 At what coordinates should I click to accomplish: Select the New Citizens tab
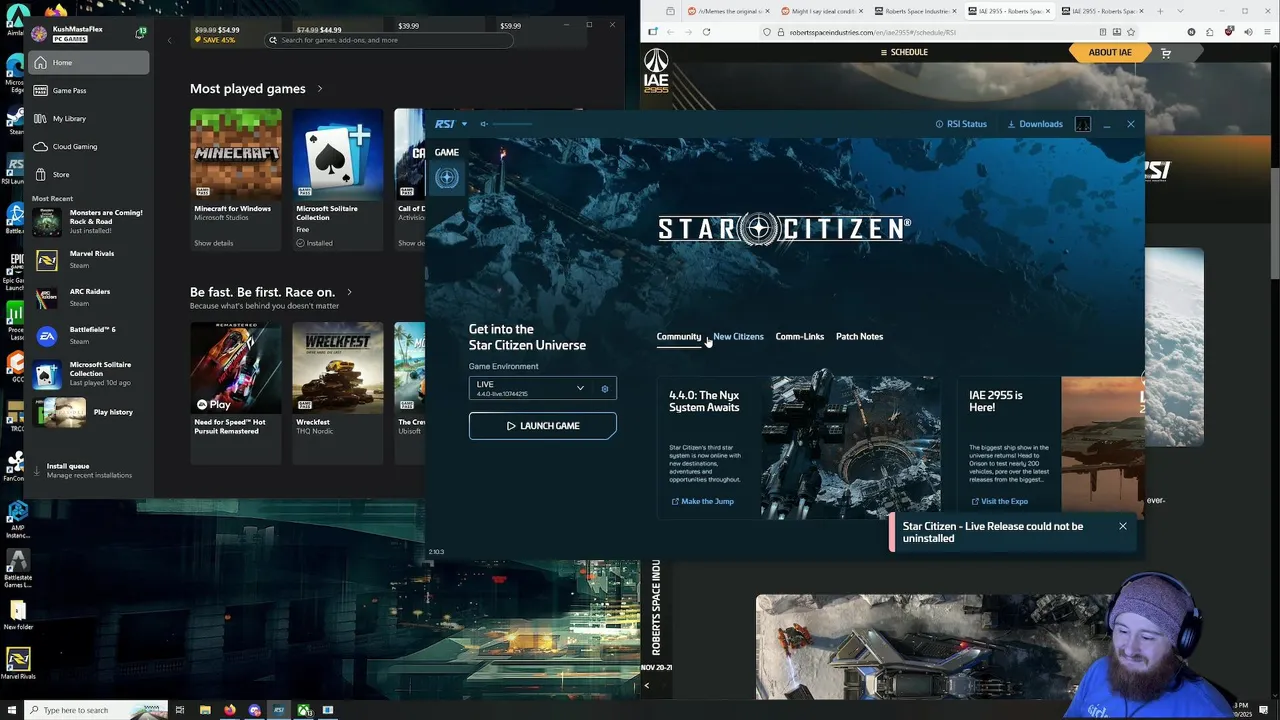[738, 336]
